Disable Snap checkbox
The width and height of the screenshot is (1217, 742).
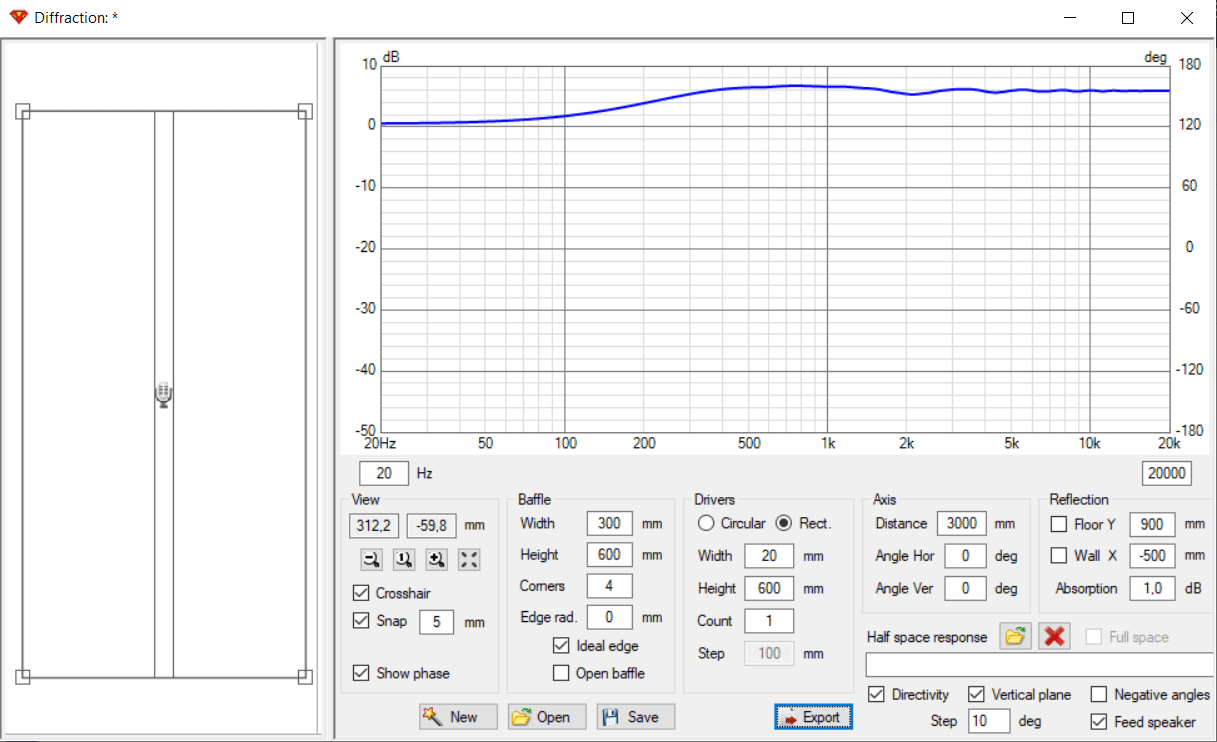point(362,621)
